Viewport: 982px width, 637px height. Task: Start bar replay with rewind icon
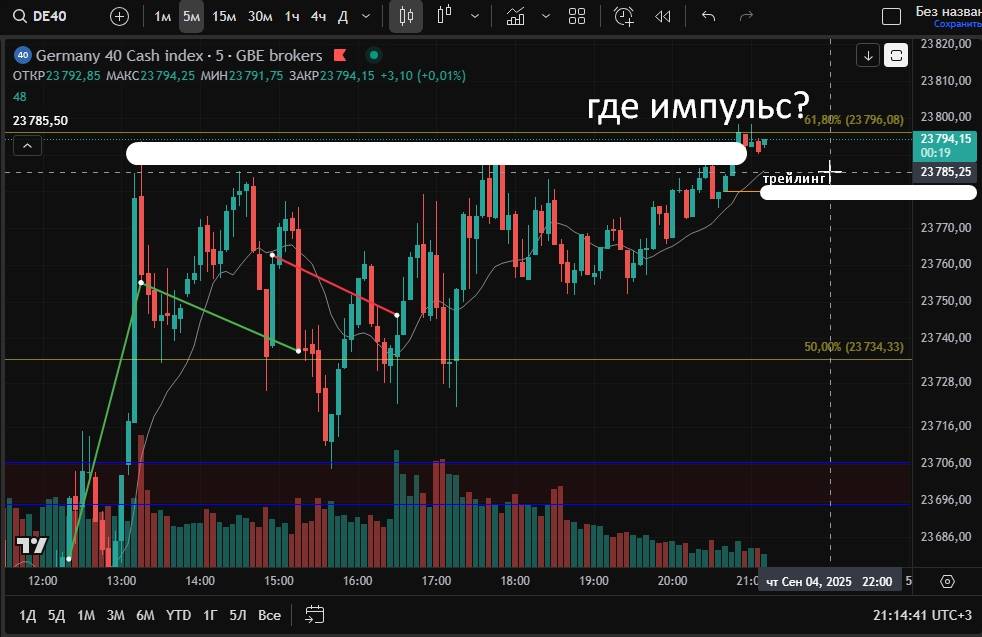(662, 16)
